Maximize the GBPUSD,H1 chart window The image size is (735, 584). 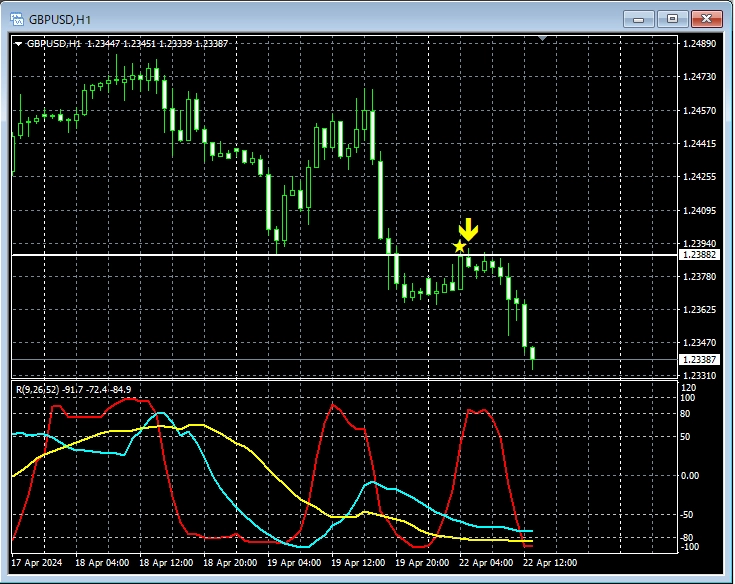(672, 18)
